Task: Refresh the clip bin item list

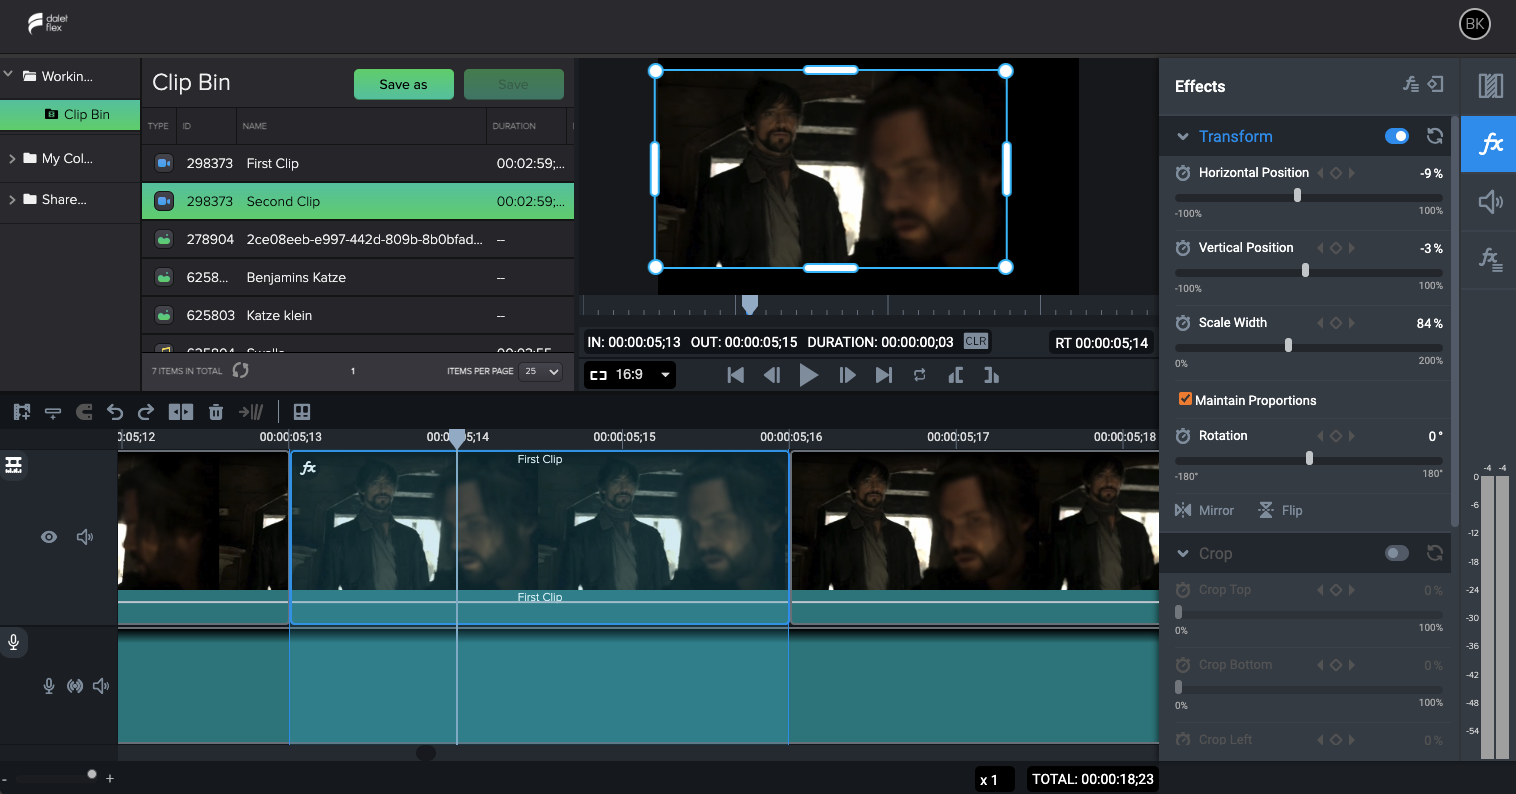Action: [x=240, y=370]
